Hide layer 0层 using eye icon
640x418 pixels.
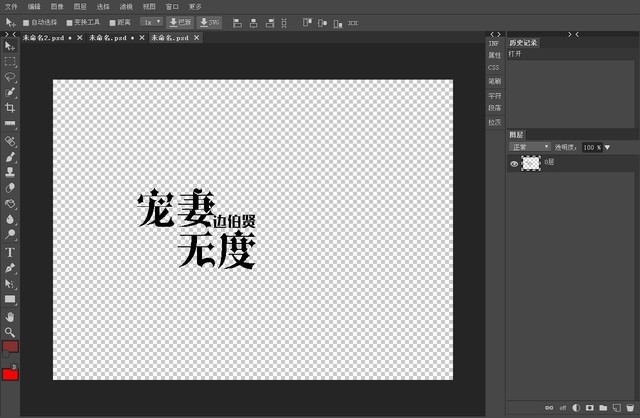514,162
